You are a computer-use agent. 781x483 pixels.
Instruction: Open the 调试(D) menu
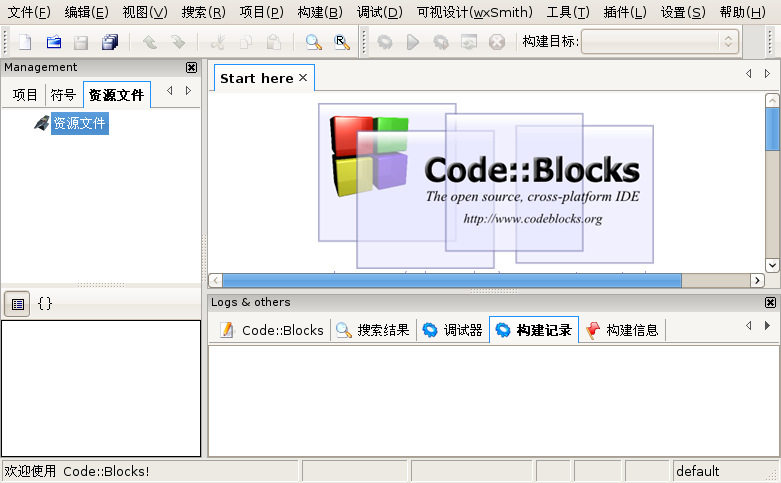point(380,12)
